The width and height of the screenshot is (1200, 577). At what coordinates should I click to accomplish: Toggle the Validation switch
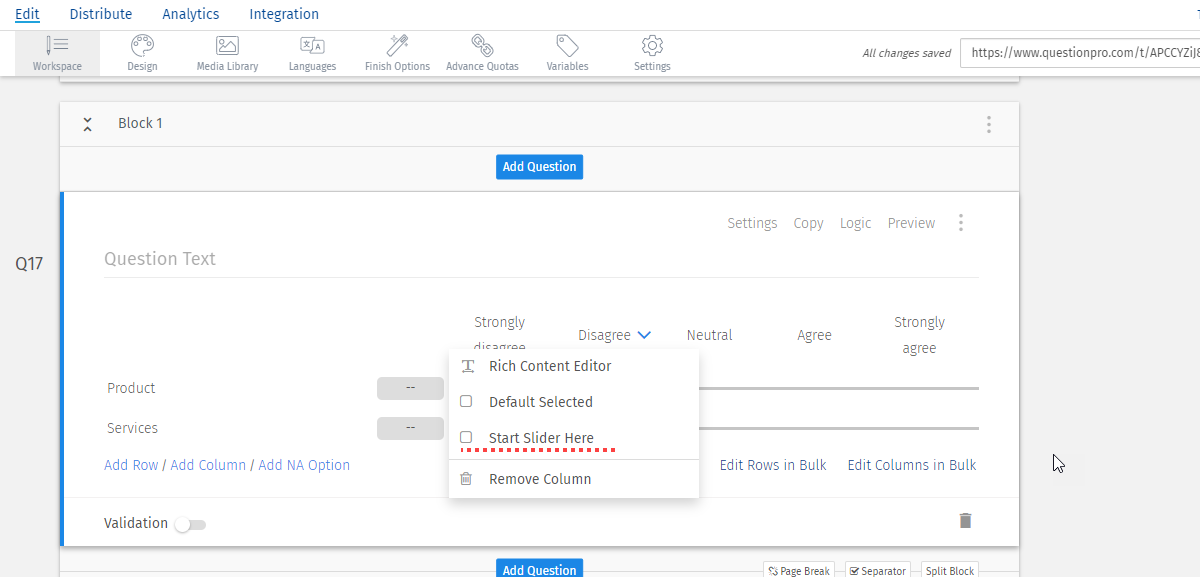190,524
